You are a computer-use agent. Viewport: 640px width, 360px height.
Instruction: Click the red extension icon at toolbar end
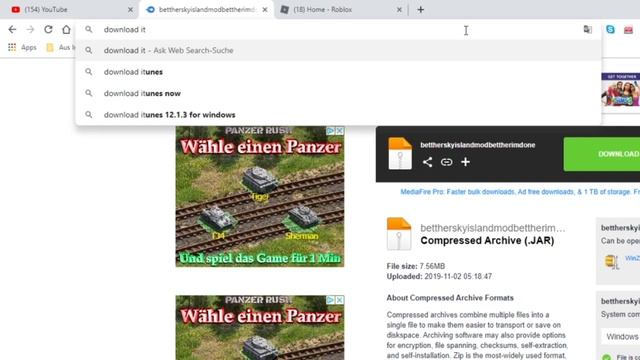coord(628,29)
